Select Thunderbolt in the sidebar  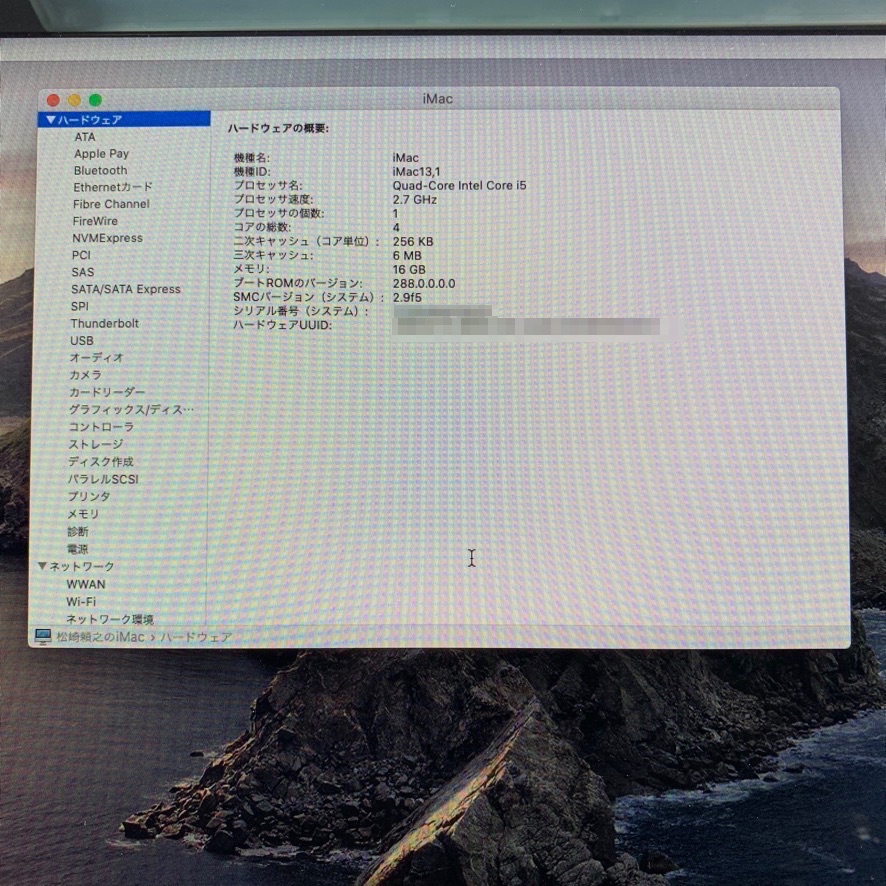coord(105,324)
